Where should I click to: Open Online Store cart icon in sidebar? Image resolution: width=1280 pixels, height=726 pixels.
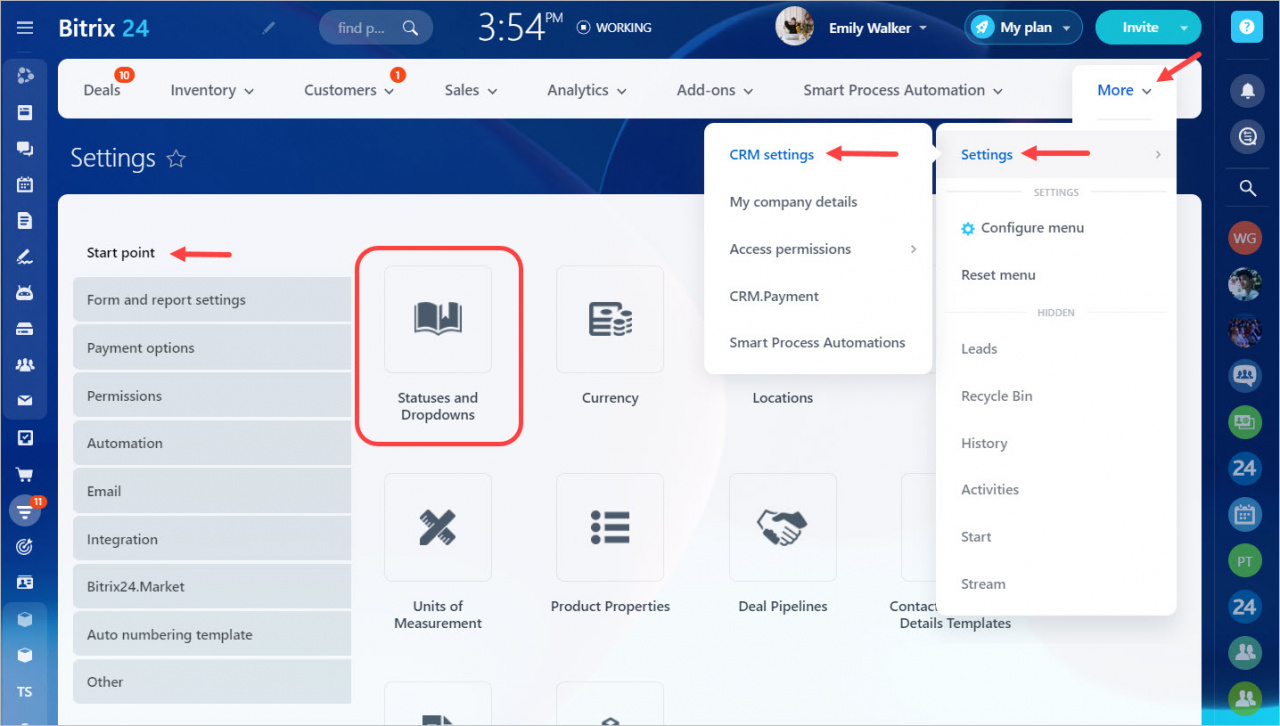[x=25, y=474]
